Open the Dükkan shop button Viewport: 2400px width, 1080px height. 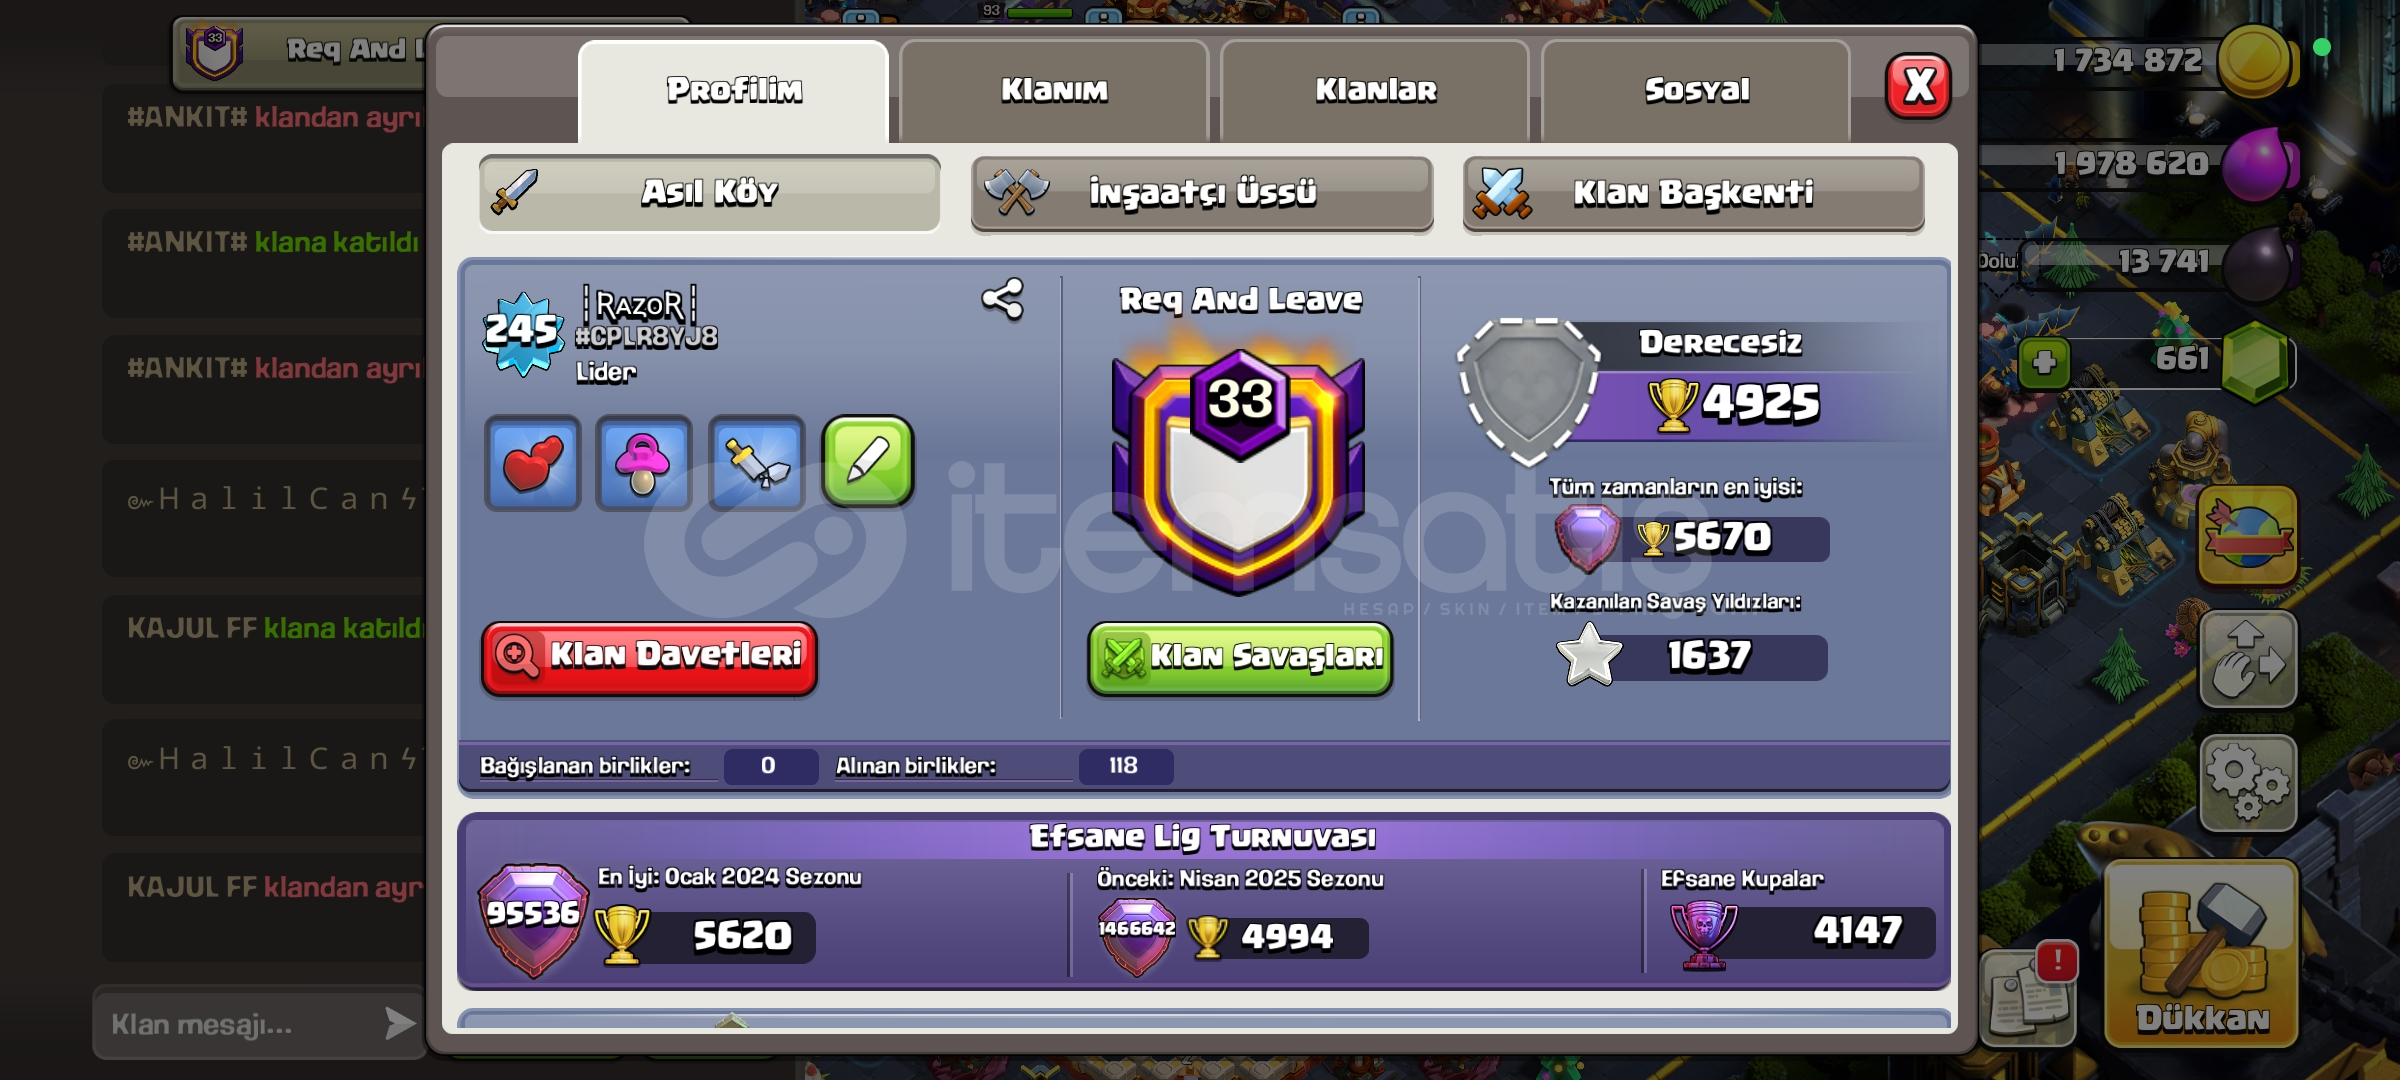(x=2201, y=955)
